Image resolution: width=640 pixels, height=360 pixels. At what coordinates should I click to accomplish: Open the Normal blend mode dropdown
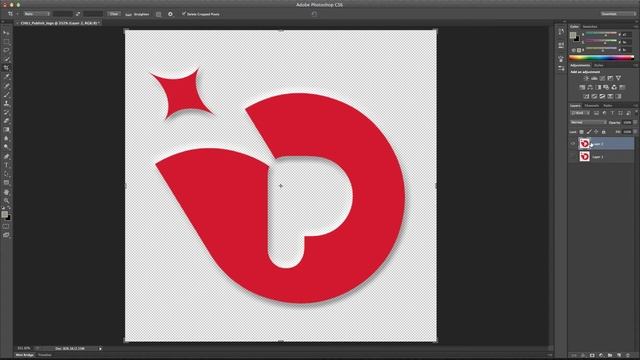click(x=588, y=122)
